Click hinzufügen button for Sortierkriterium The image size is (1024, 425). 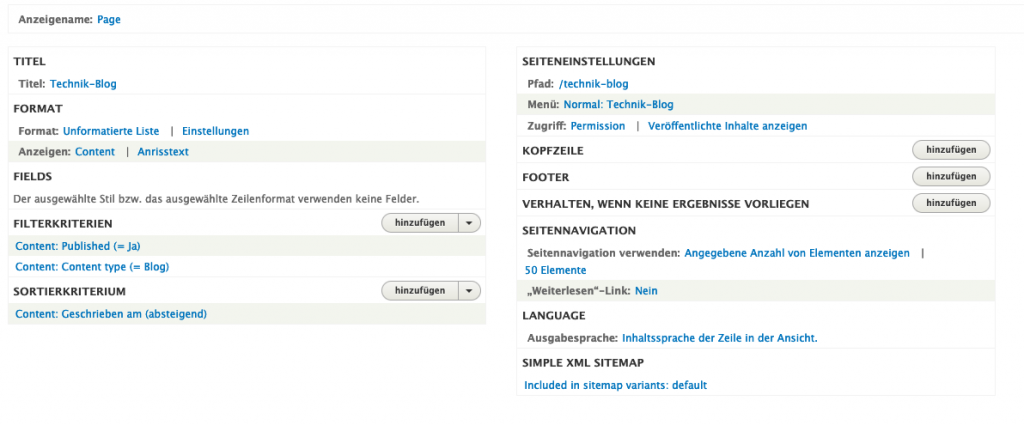(x=420, y=291)
